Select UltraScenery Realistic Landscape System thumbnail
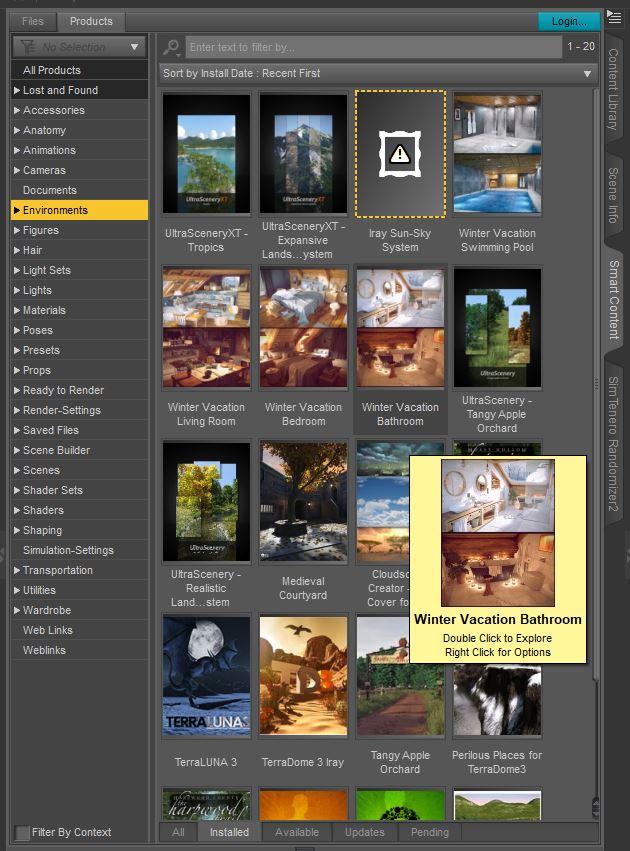 tap(206, 501)
